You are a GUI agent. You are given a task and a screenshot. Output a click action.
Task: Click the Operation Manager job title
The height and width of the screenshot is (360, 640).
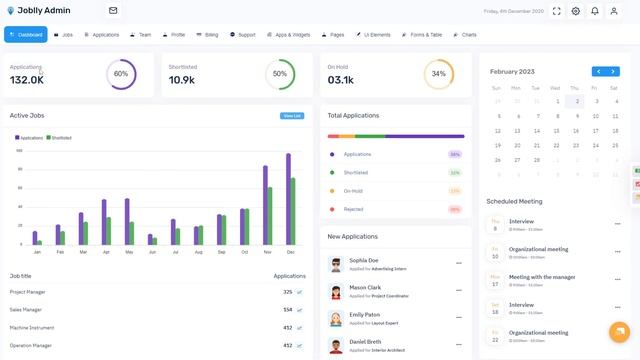pyautogui.click(x=31, y=346)
